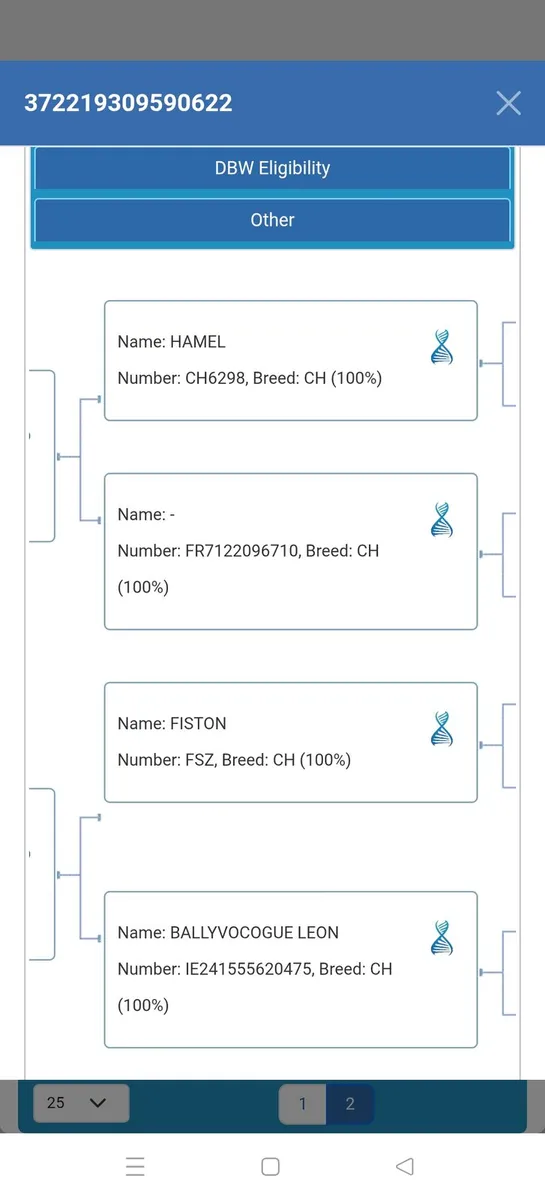Click the DNA icon on FISTON card
Screen dimensions: 545x1200
tap(442, 728)
